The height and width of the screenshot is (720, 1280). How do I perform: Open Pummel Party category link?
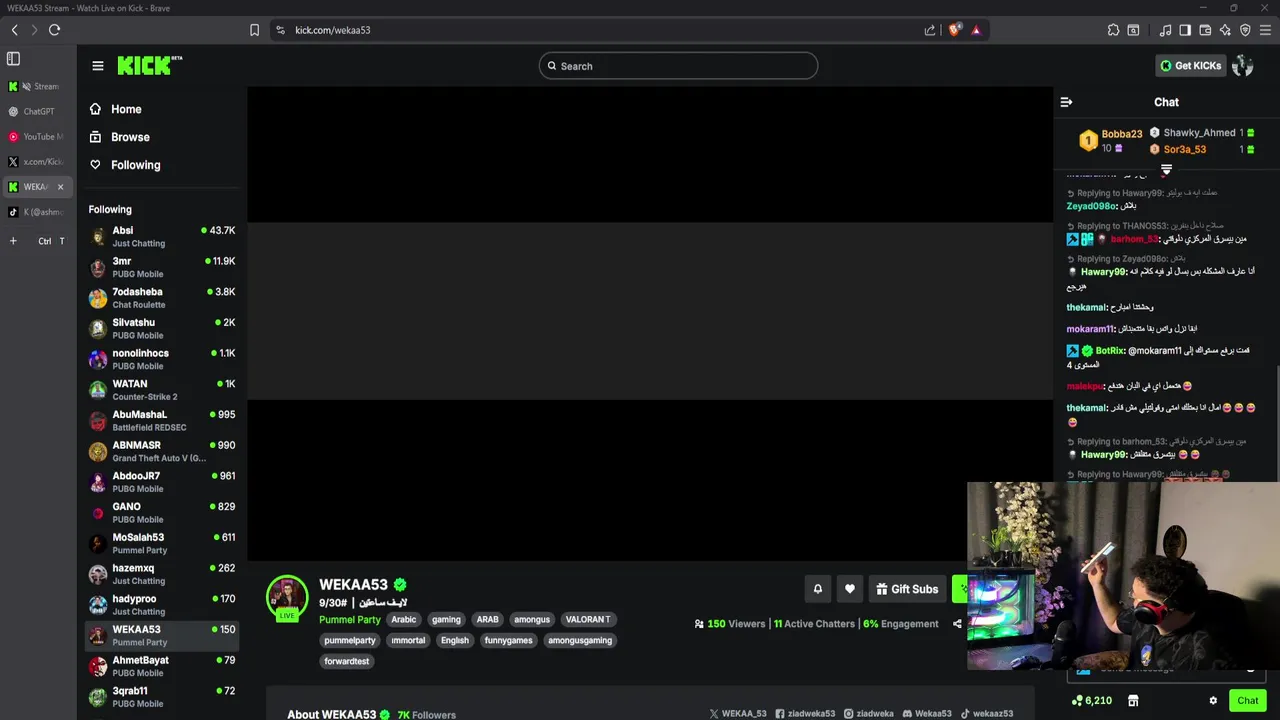[x=350, y=620]
